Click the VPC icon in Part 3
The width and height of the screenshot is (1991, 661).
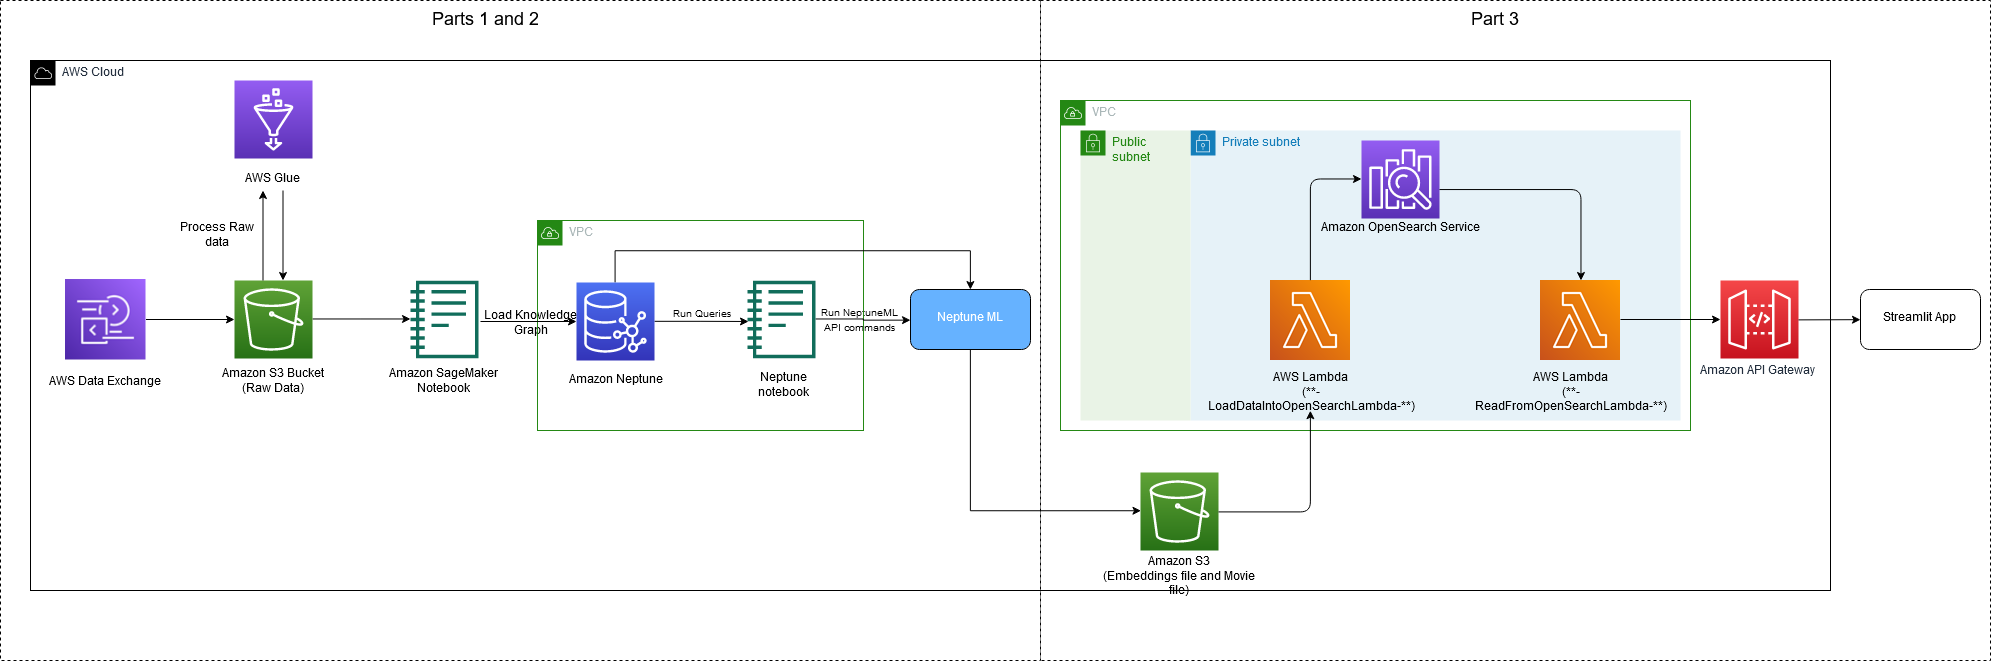[1073, 113]
